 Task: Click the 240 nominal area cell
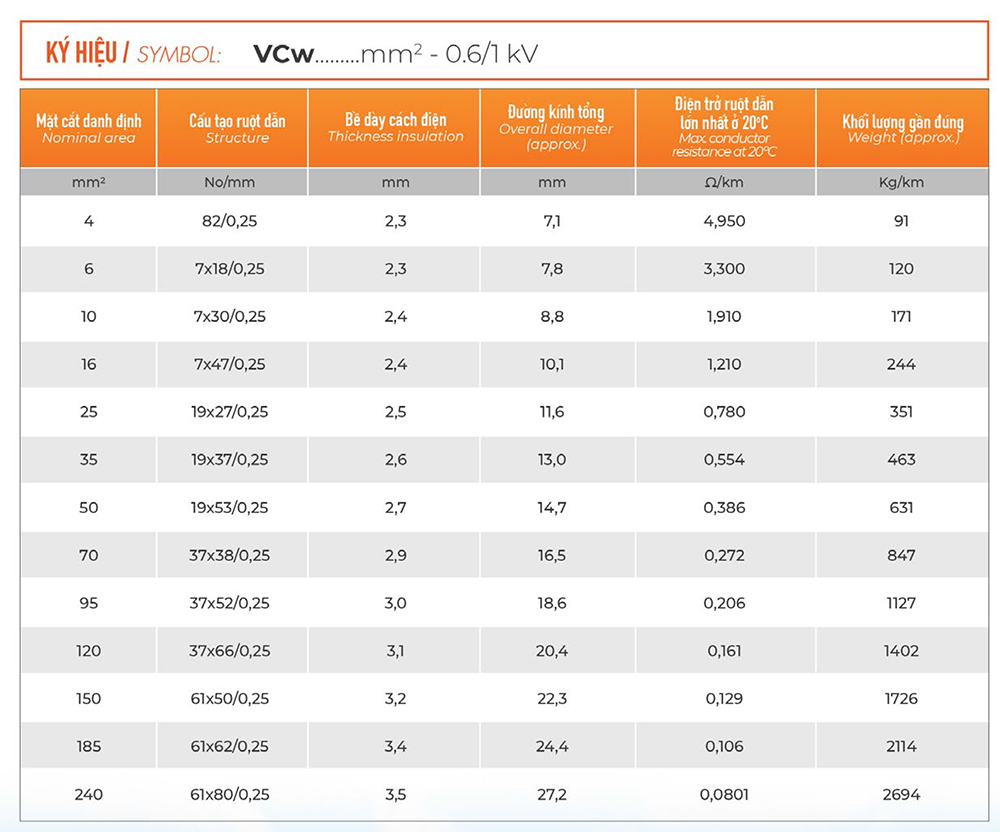[x=89, y=794]
